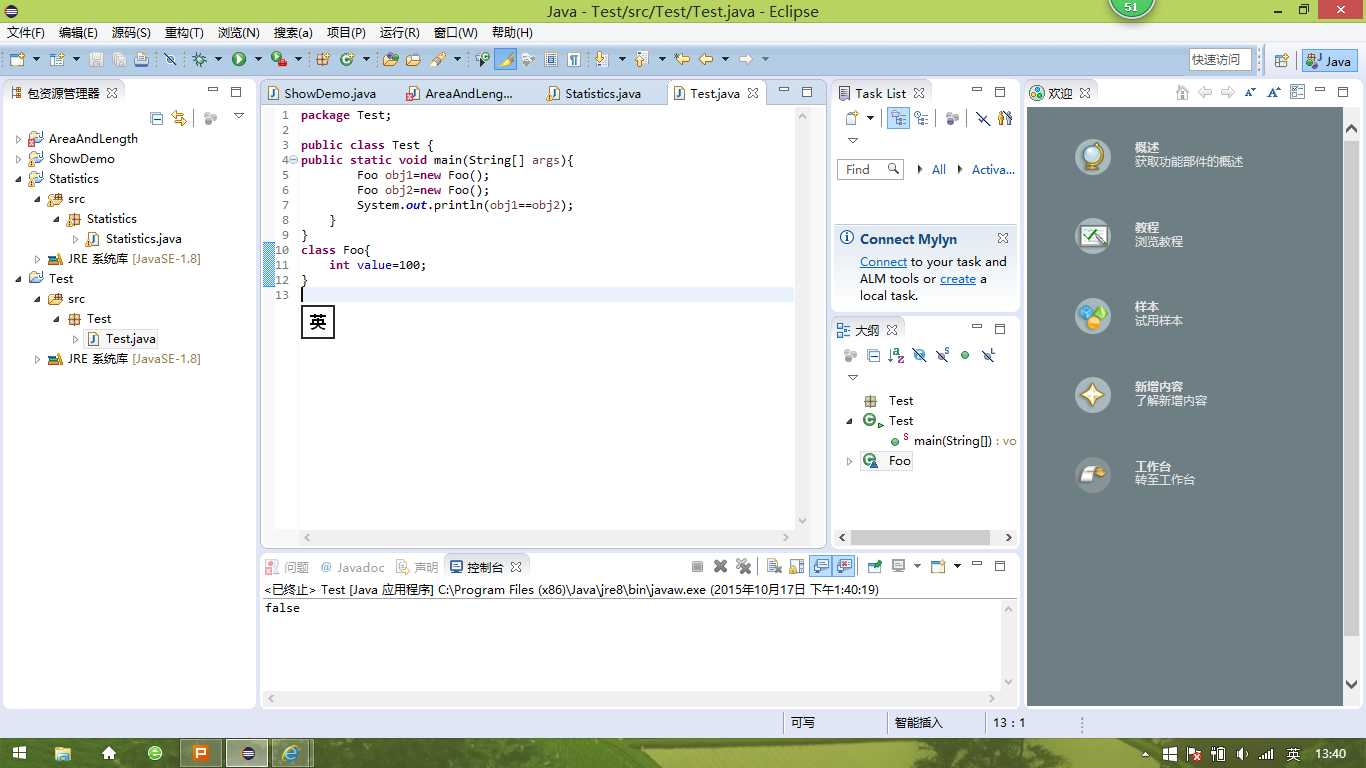
Task: Click the Find field in Task List
Action: pyautogui.click(x=863, y=170)
